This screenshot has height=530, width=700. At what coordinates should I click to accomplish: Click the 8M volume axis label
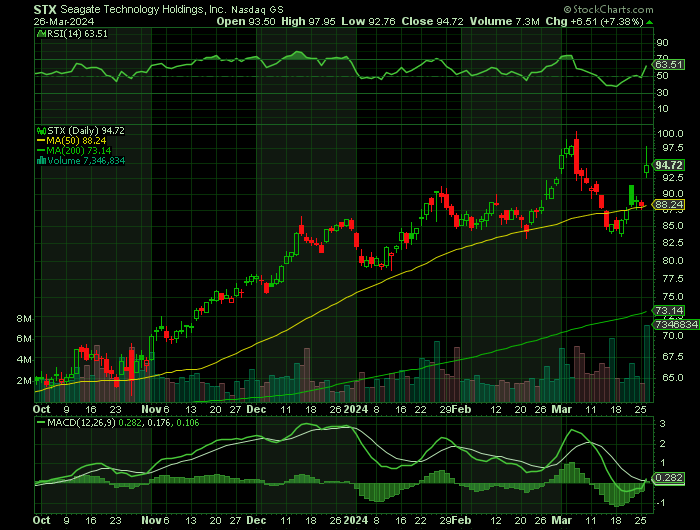[x=24, y=319]
